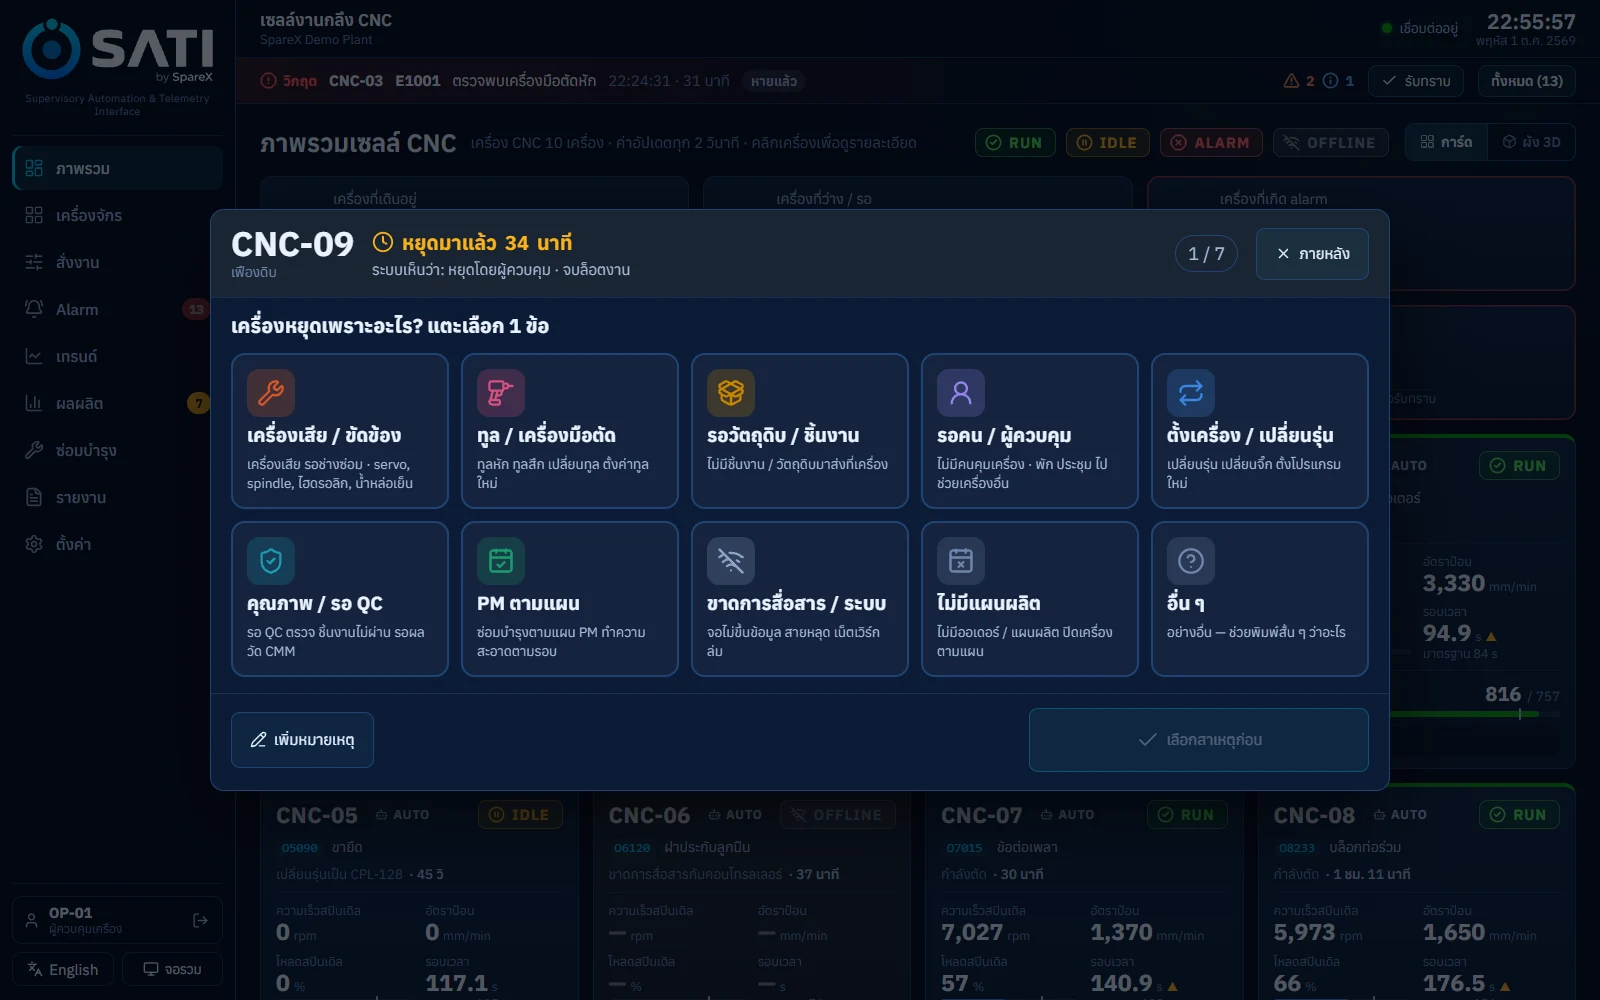Toggle the RUN status filter
Image resolution: width=1600 pixels, height=1000 pixels.
click(x=1015, y=143)
